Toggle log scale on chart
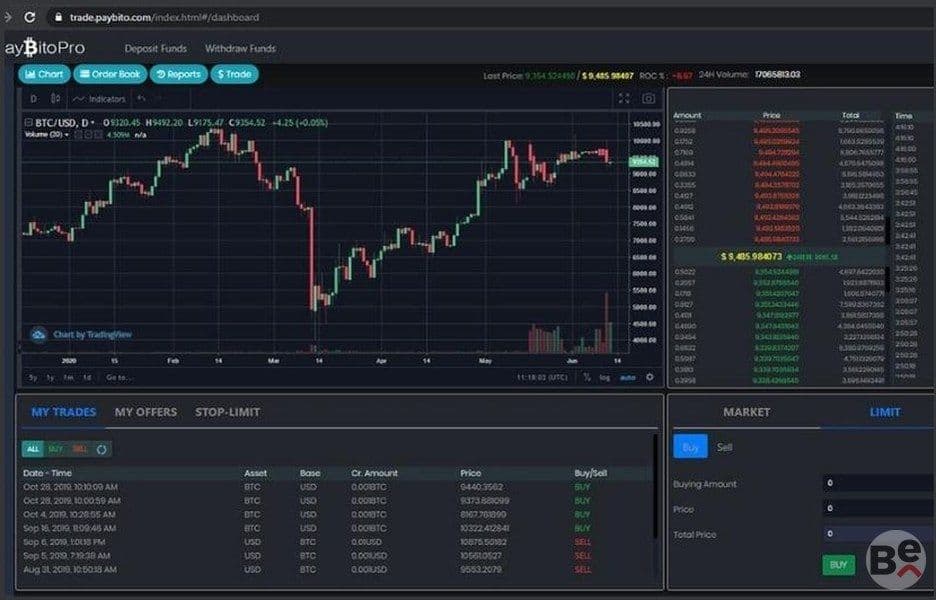 (605, 378)
